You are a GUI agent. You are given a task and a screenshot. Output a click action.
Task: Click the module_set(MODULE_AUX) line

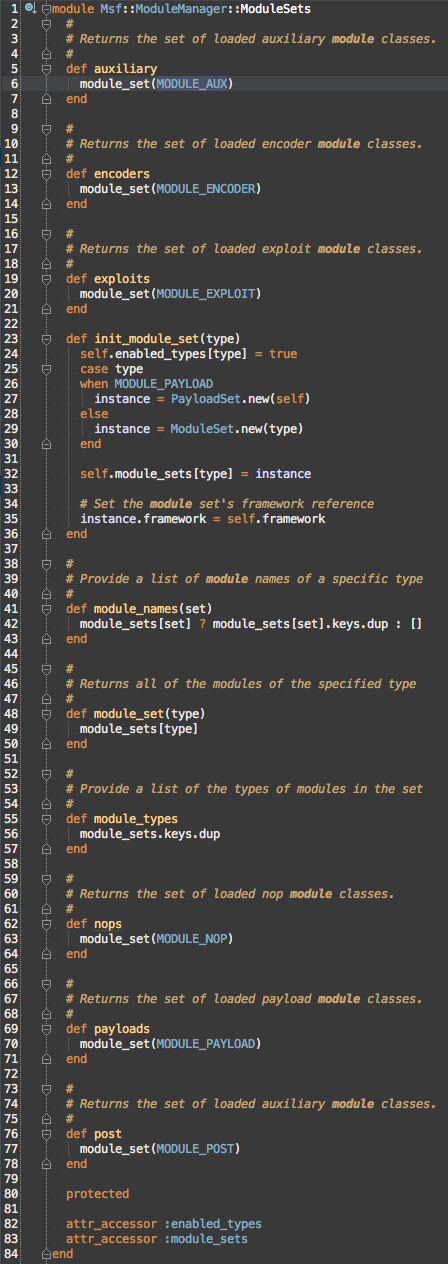(x=156, y=84)
